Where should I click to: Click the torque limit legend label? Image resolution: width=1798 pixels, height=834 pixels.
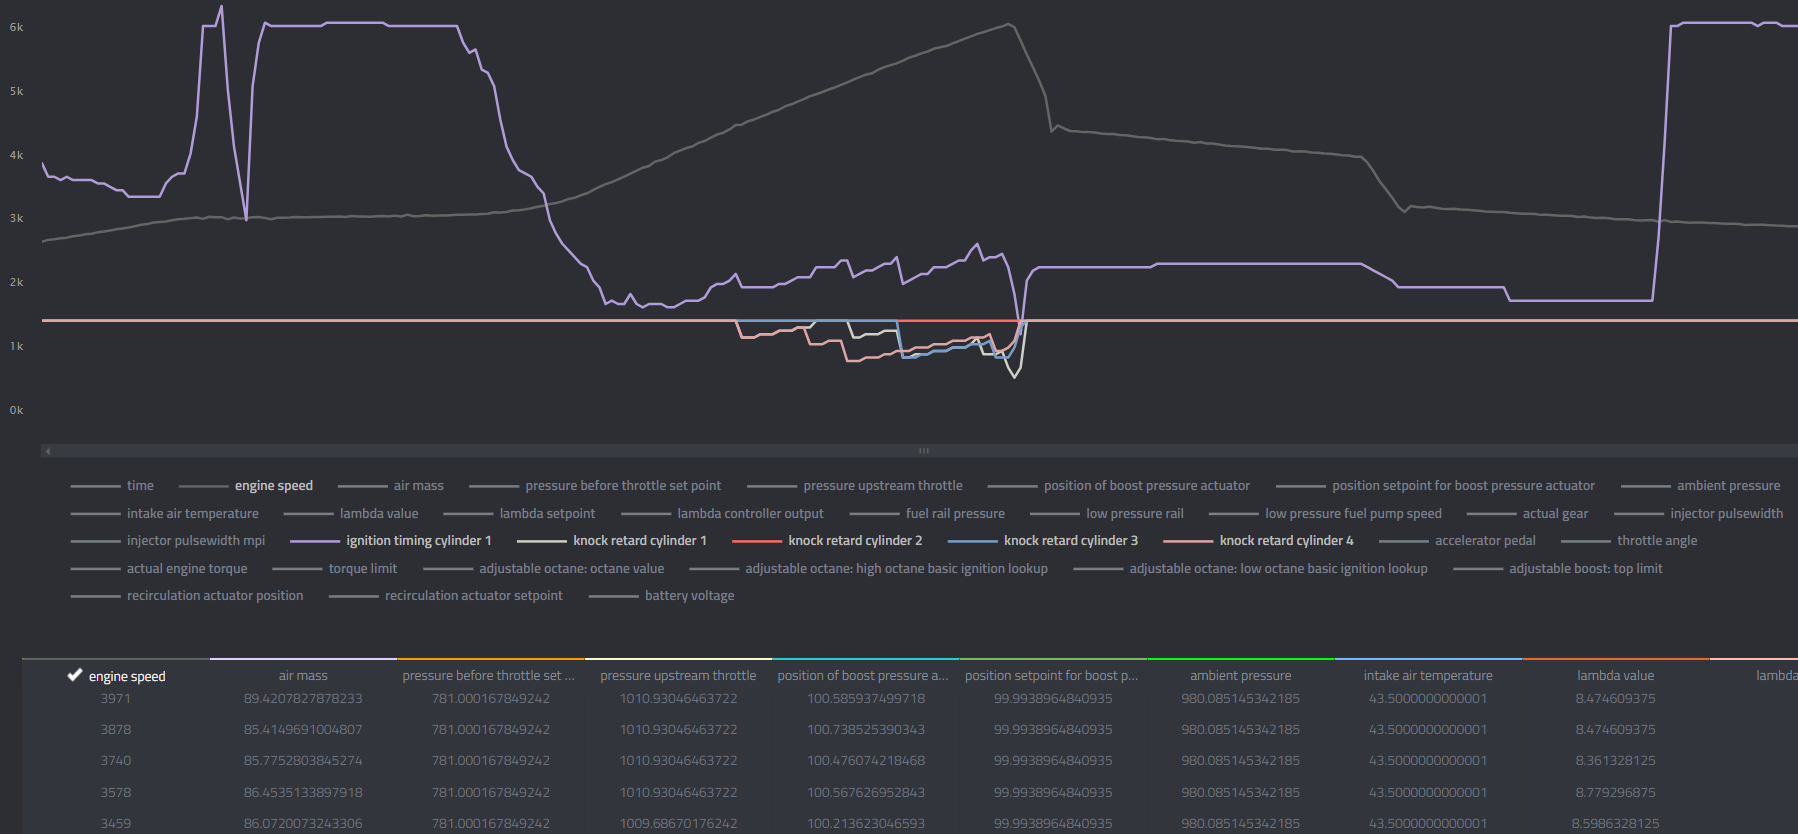(x=362, y=569)
